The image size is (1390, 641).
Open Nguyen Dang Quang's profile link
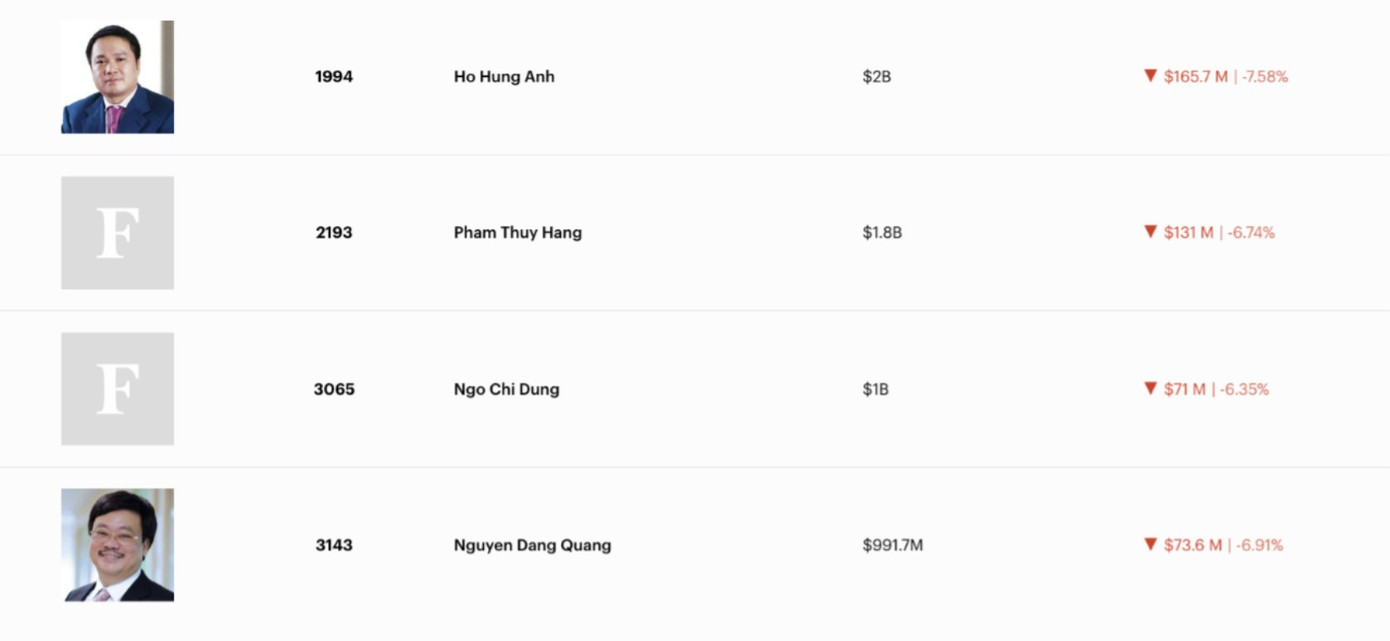click(532, 545)
